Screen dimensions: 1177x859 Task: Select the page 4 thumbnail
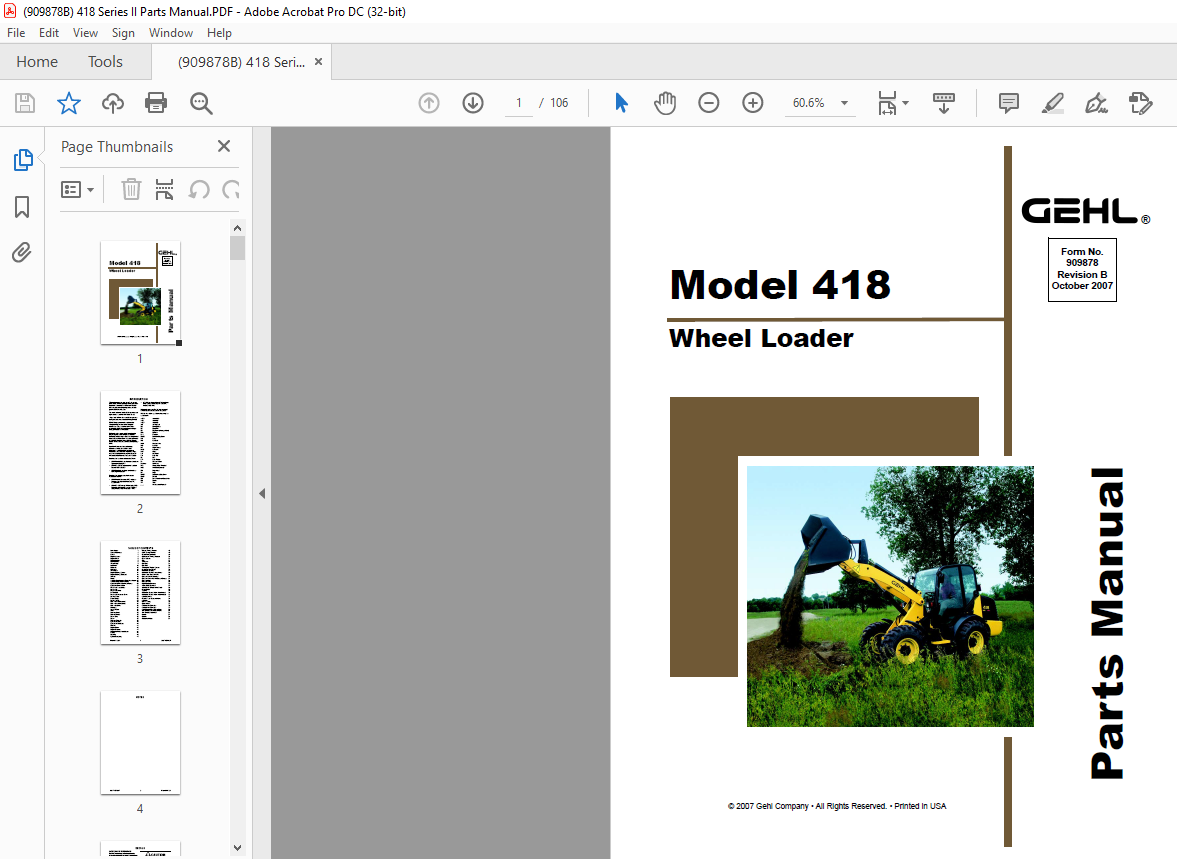pyautogui.click(x=140, y=743)
